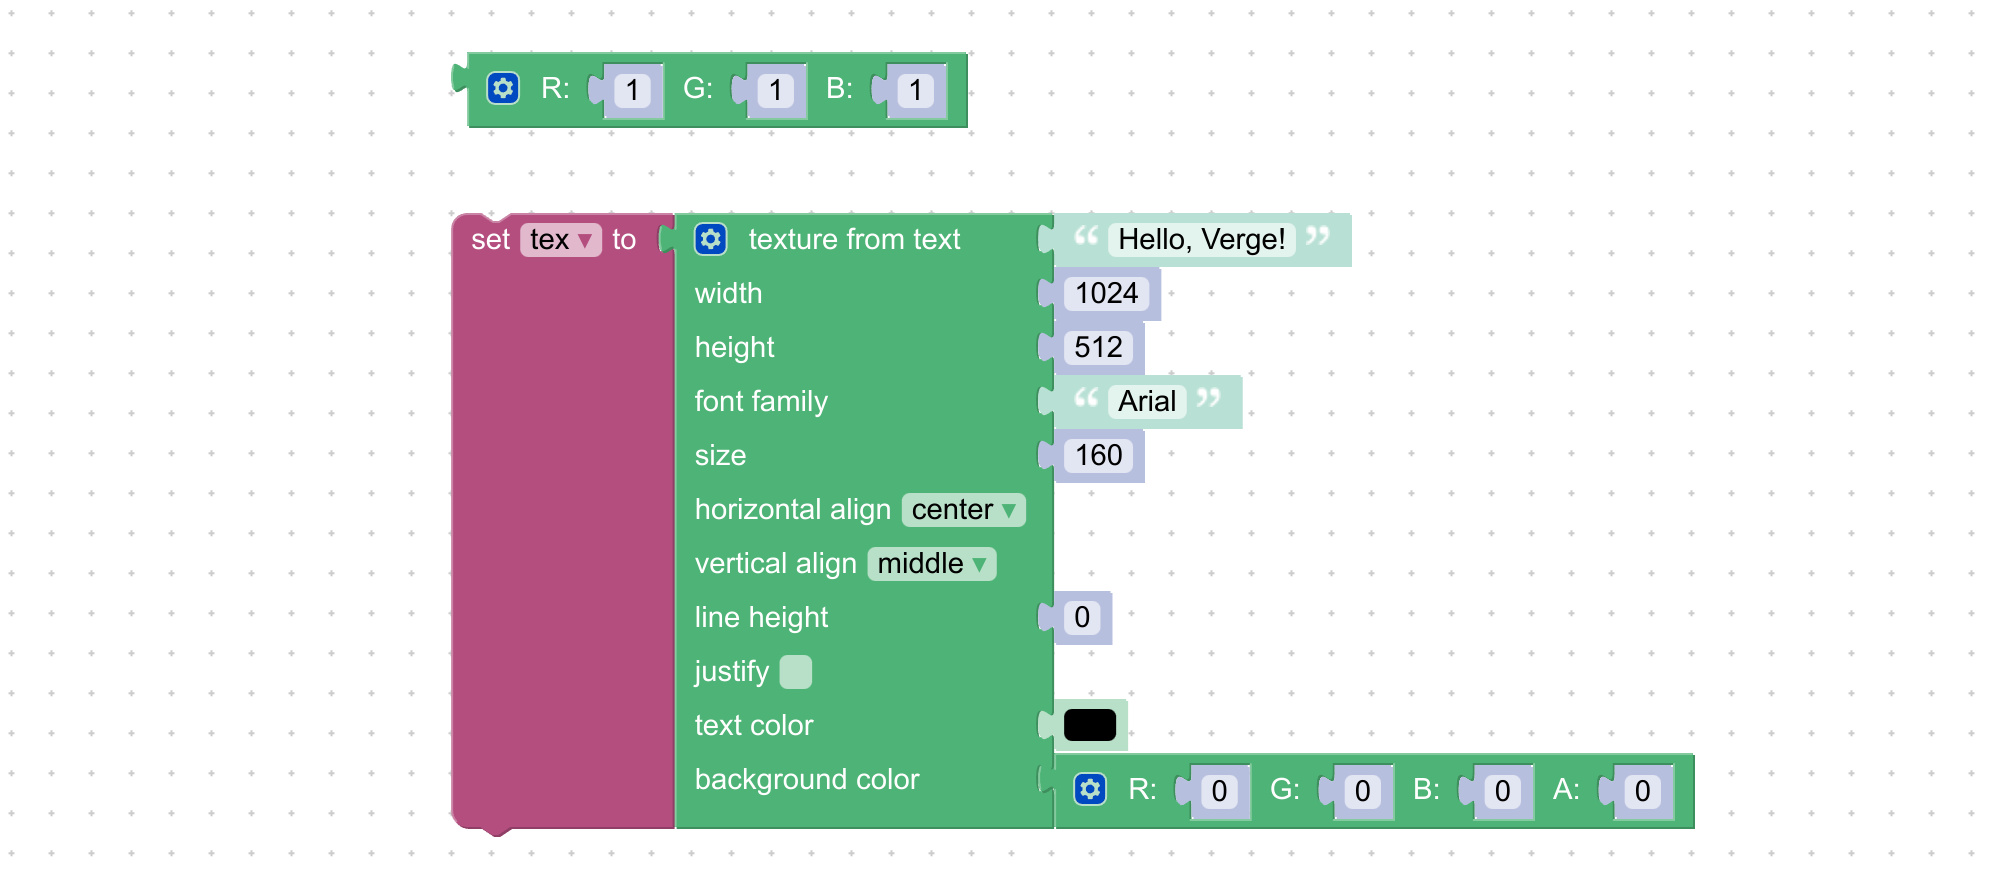
Task: Edit the Arial font family field
Action: click(x=1147, y=401)
